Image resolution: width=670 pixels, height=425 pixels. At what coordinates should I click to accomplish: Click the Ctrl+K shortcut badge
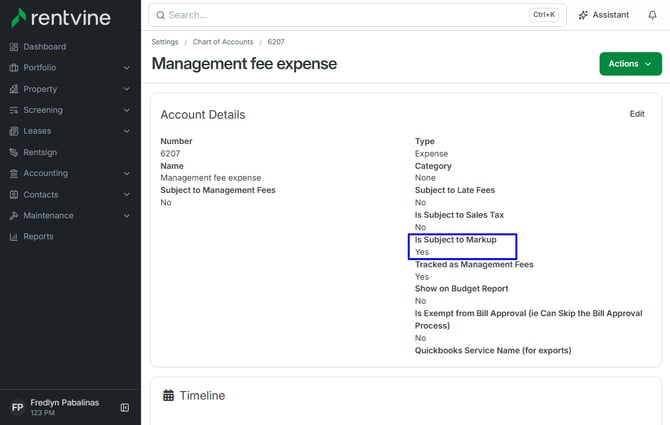tap(544, 15)
